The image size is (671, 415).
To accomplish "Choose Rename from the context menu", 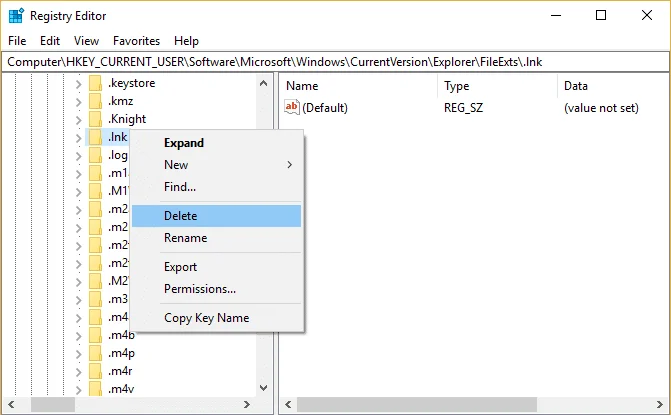I will pyautogui.click(x=217, y=238).
